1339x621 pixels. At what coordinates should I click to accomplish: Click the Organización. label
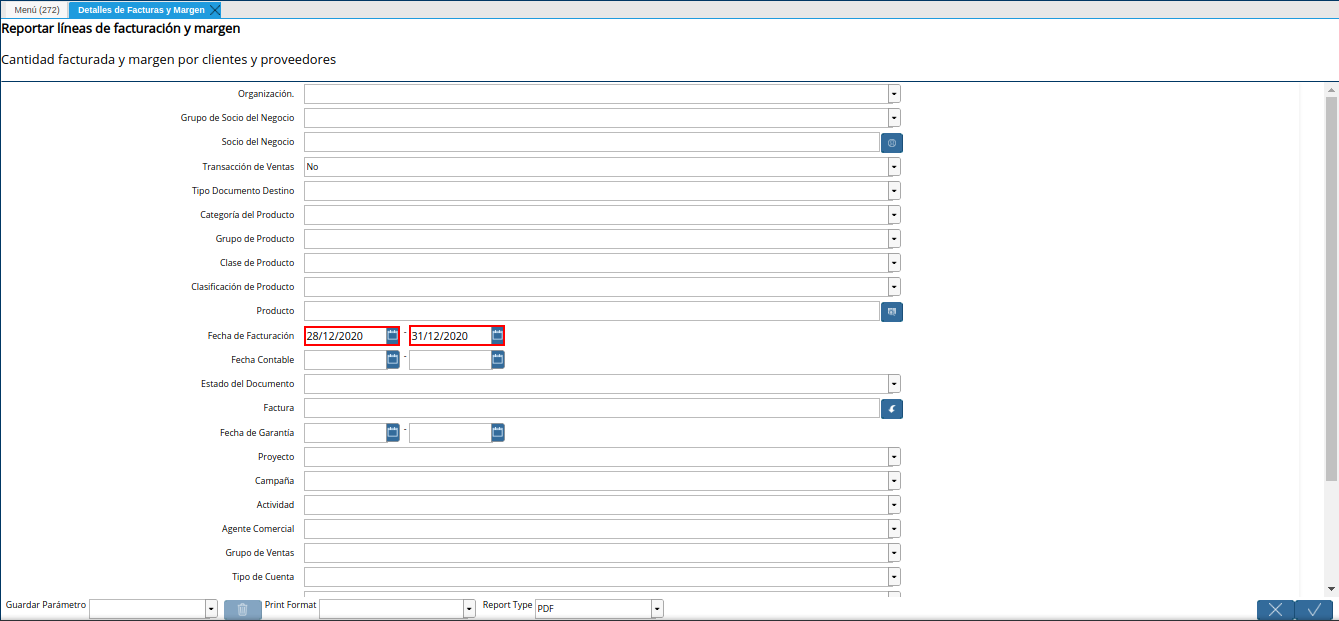coord(266,94)
